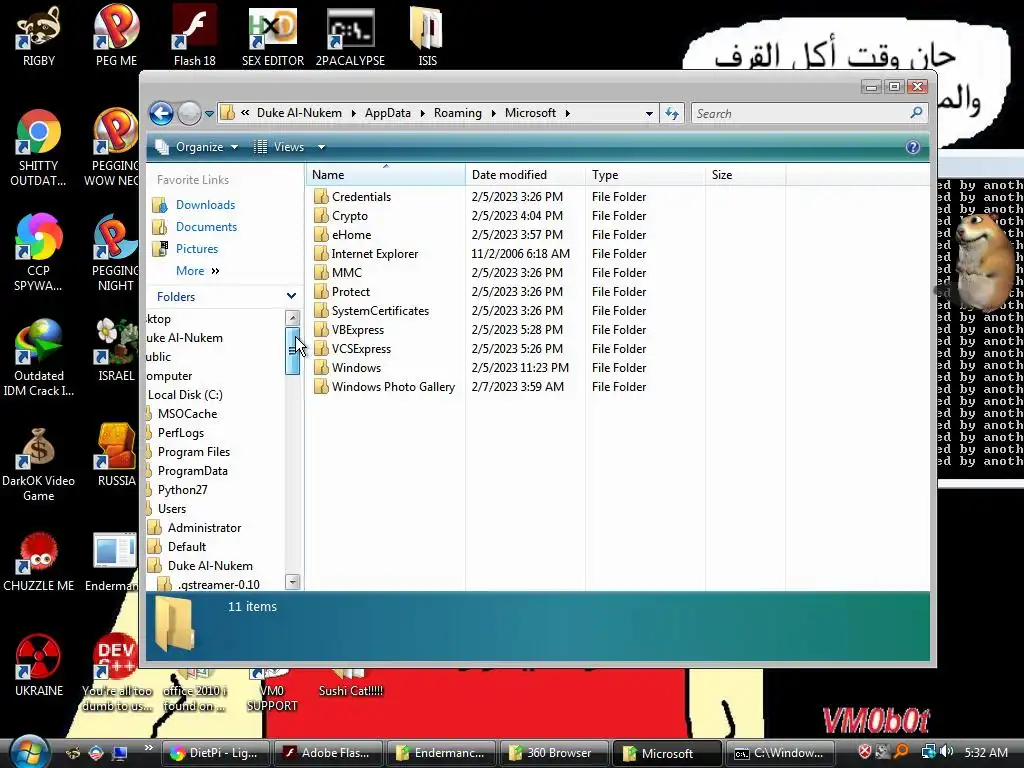
Task: Open the Pictures favorite link
Action: [x=197, y=249]
